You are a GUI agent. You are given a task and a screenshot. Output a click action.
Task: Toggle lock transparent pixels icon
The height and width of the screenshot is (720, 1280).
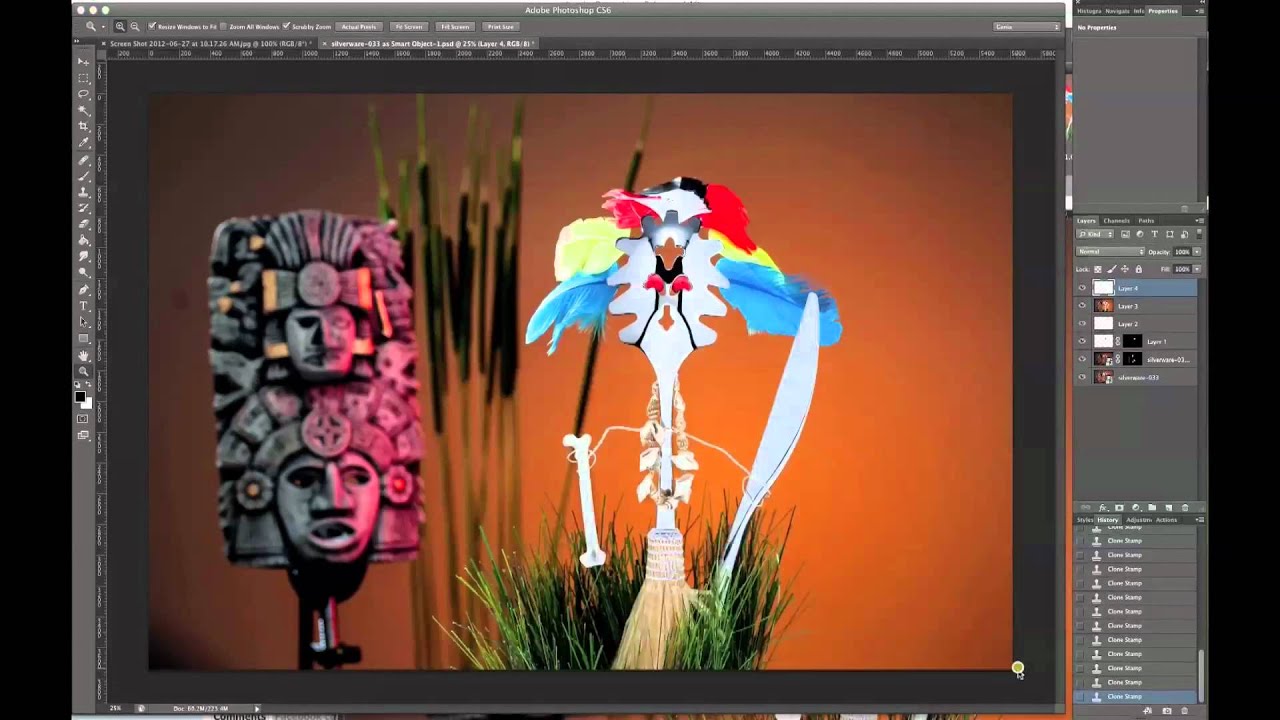[1097, 269]
